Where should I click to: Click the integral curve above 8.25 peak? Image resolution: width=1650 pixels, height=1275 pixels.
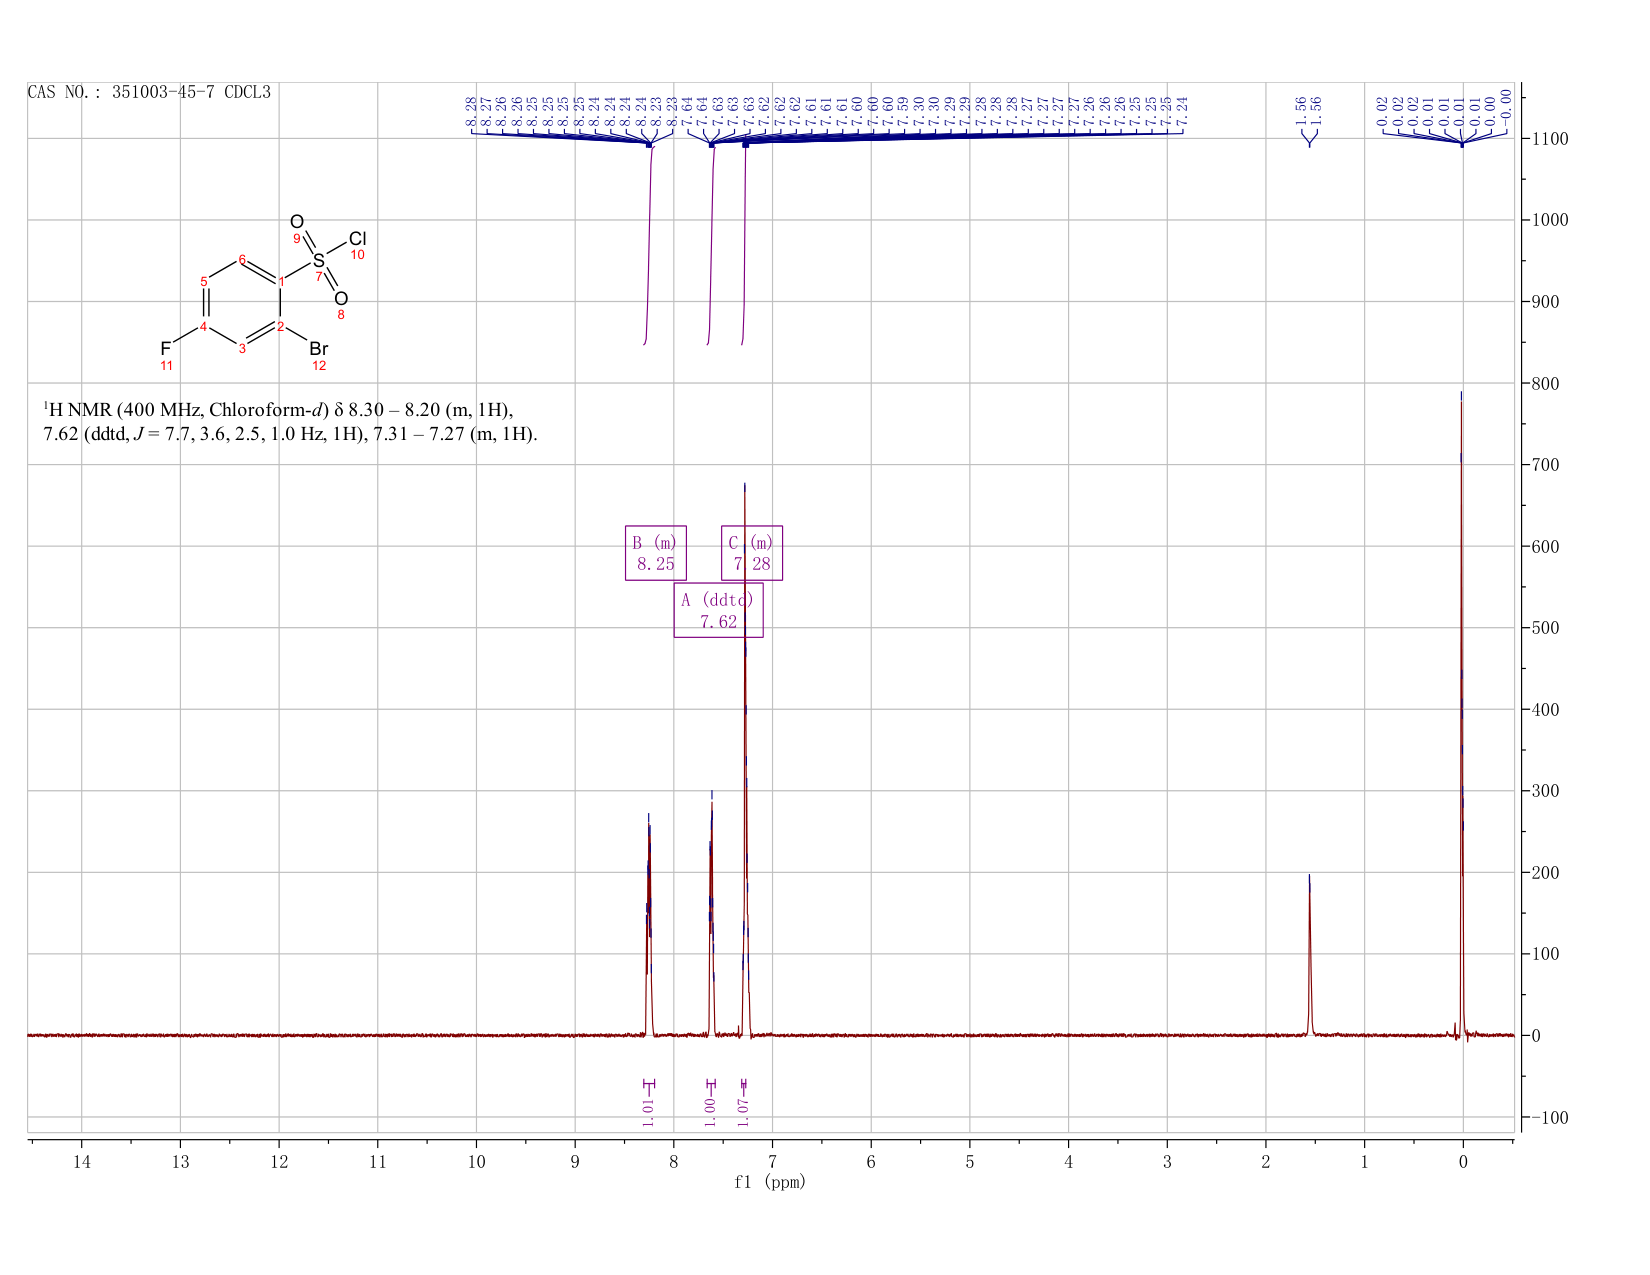(x=649, y=245)
